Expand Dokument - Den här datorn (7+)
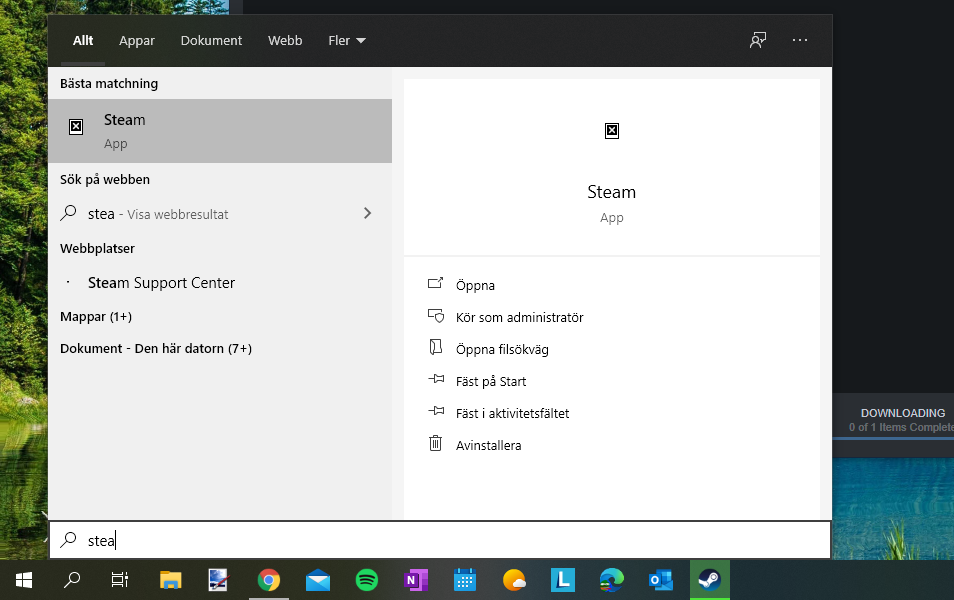 [156, 349]
